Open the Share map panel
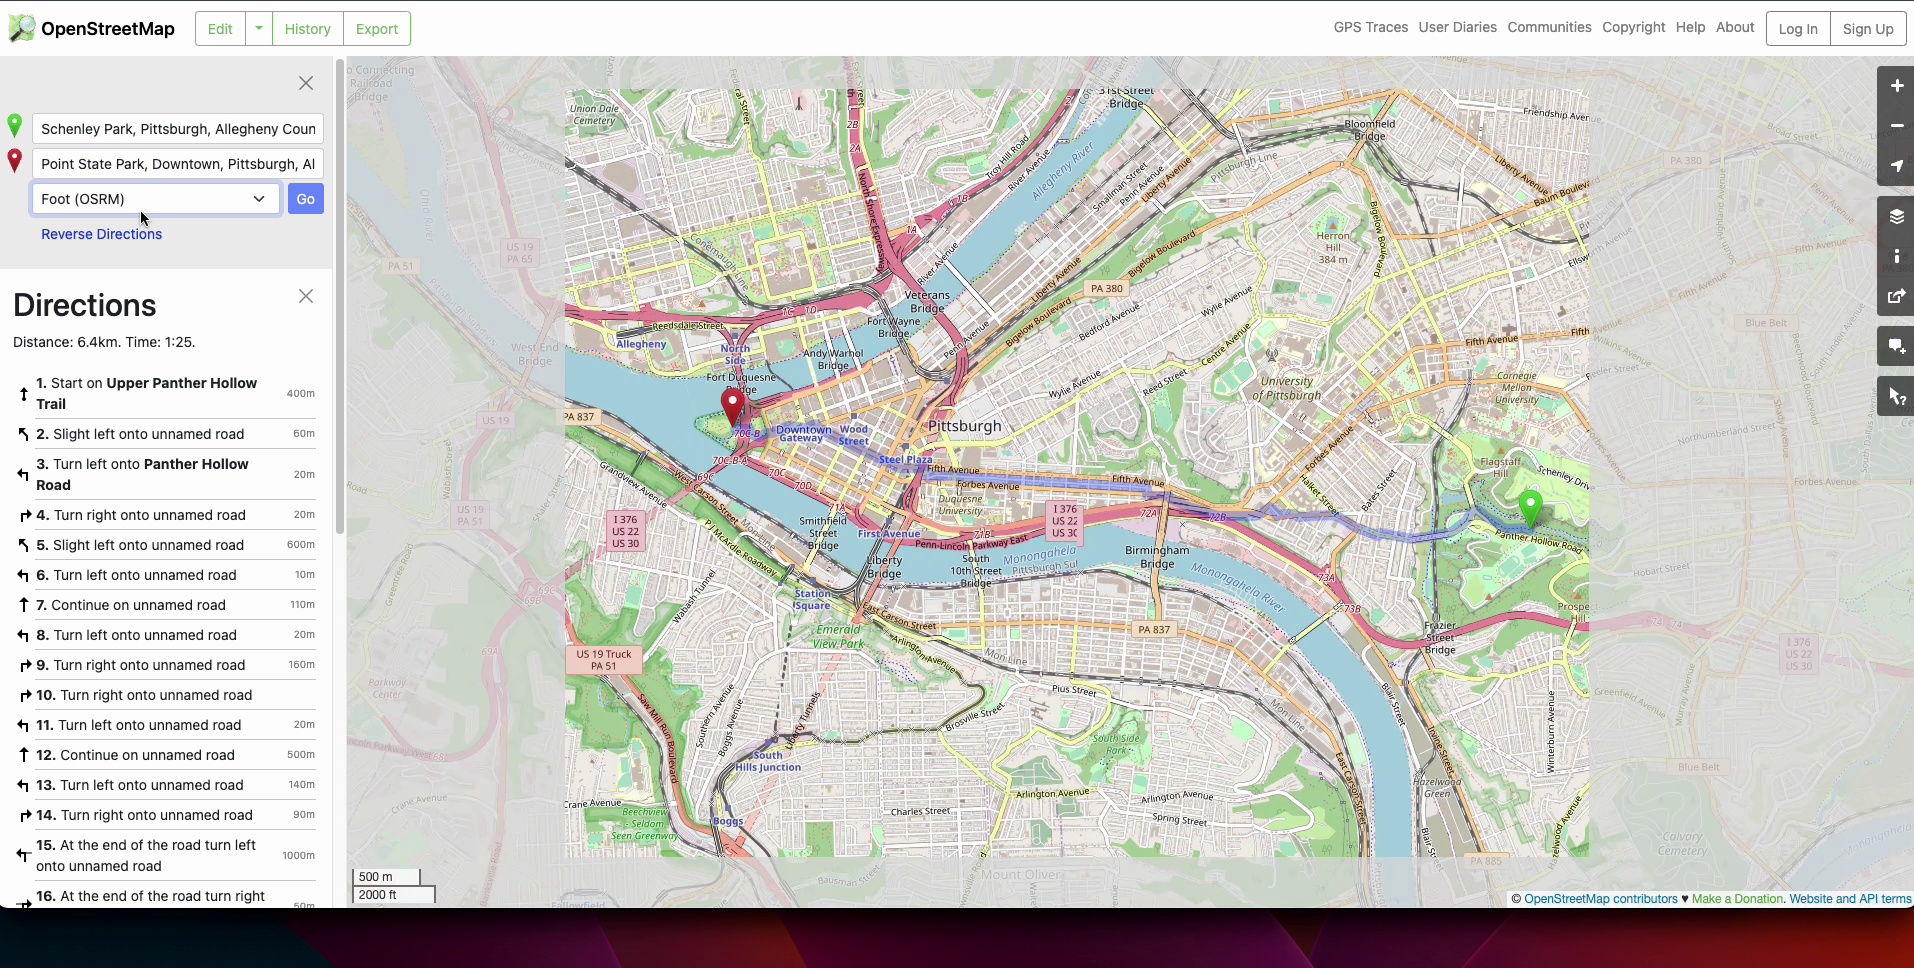Image resolution: width=1914 pixels, height=968 pixels. pos(1895,297)
